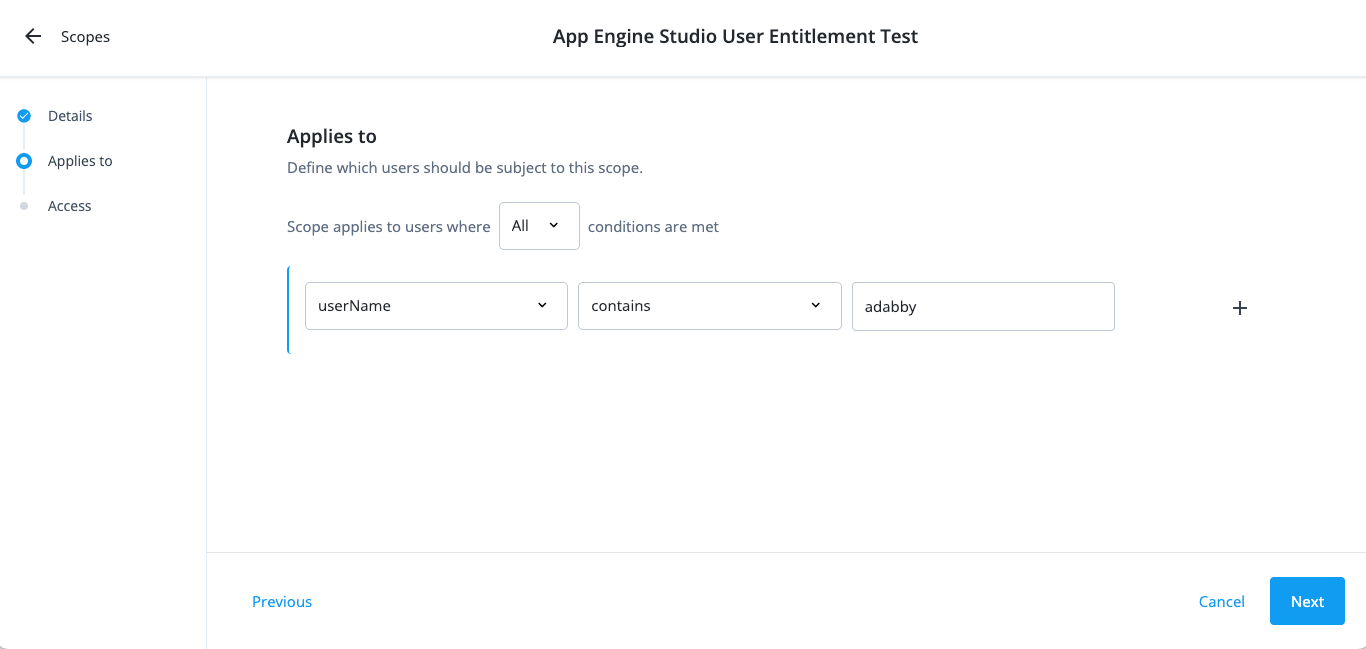The image size is (1366, 649).
Task: Open the contains operator dropdown
Action: tap(709, 305)
